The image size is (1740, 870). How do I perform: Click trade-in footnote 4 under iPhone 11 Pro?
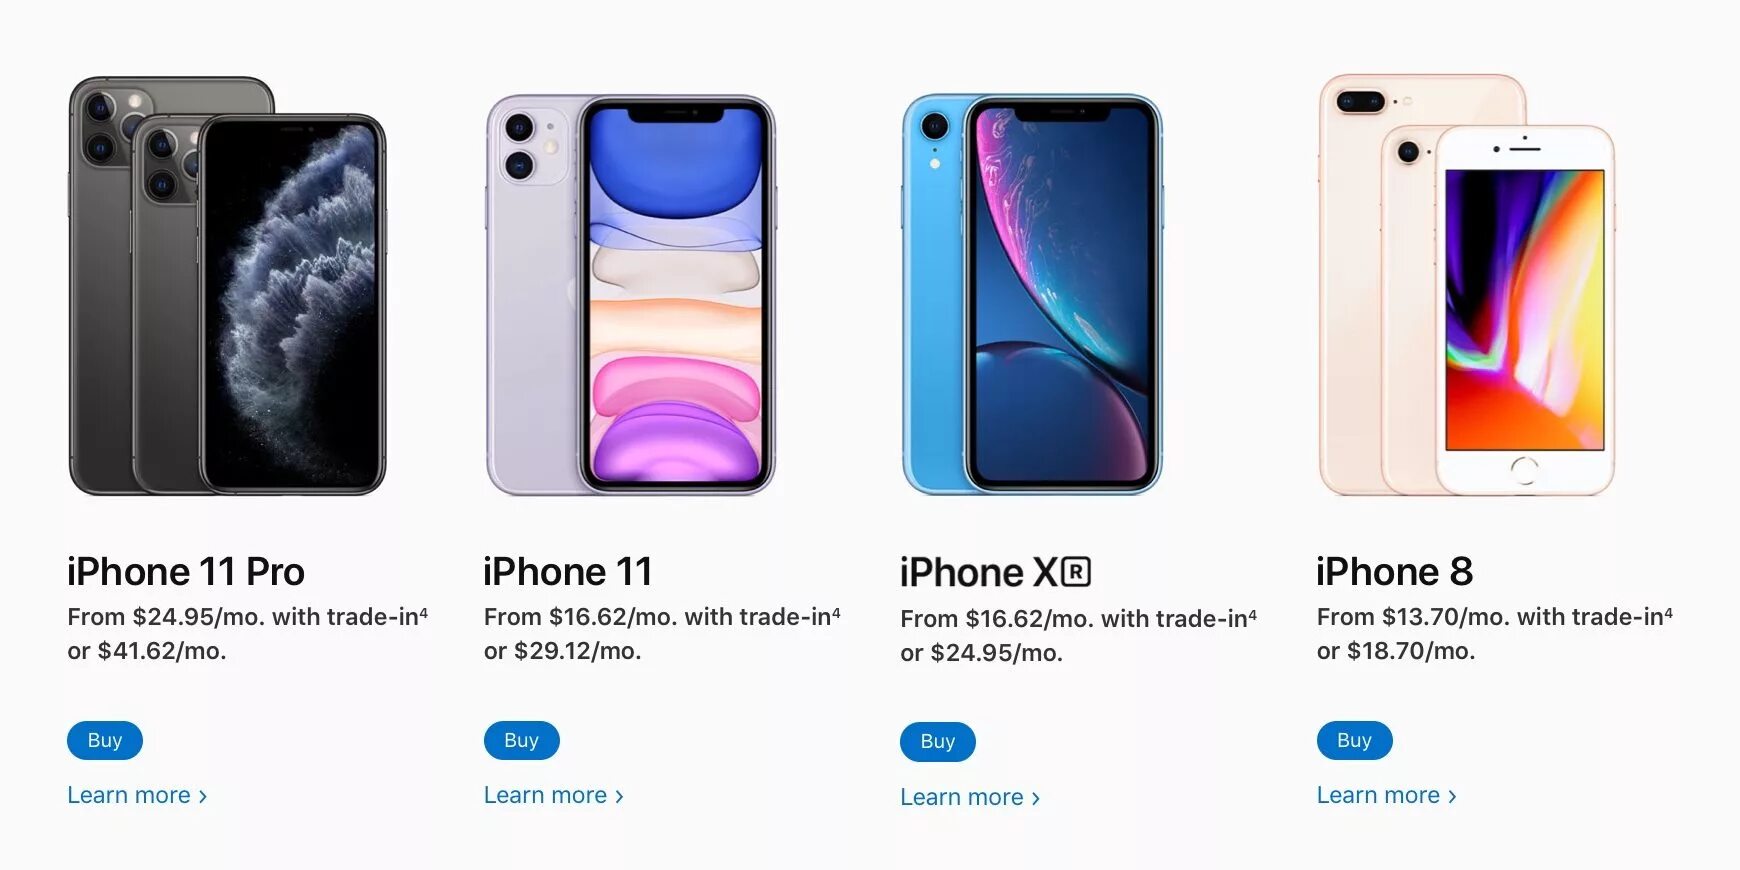pos(423,611)
